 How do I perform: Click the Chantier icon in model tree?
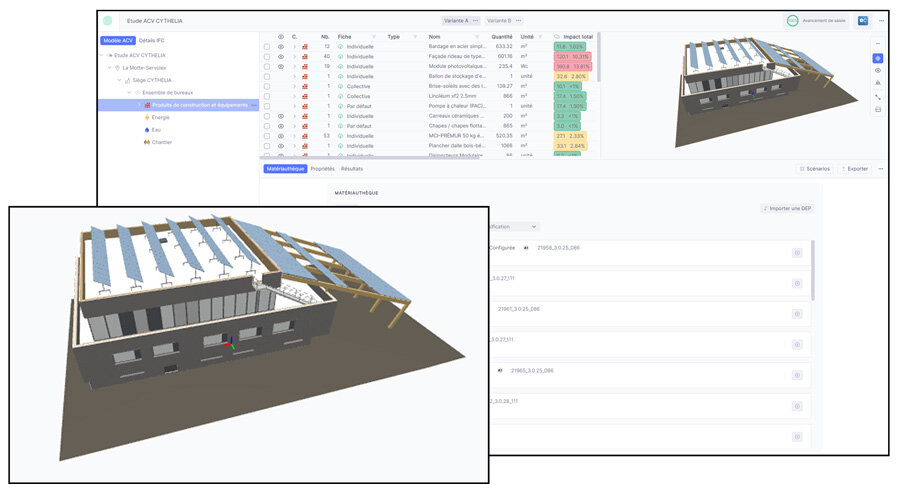[146, 142]
